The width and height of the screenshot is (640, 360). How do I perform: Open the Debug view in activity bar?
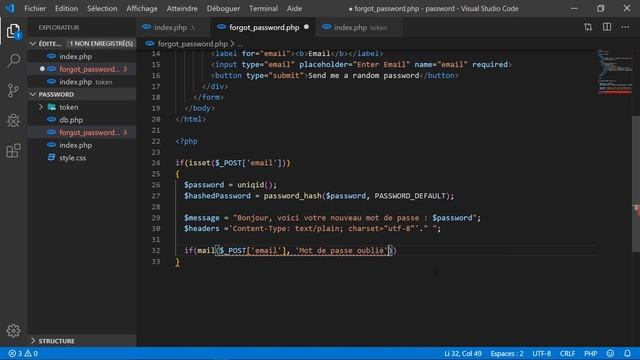point(13,120)
